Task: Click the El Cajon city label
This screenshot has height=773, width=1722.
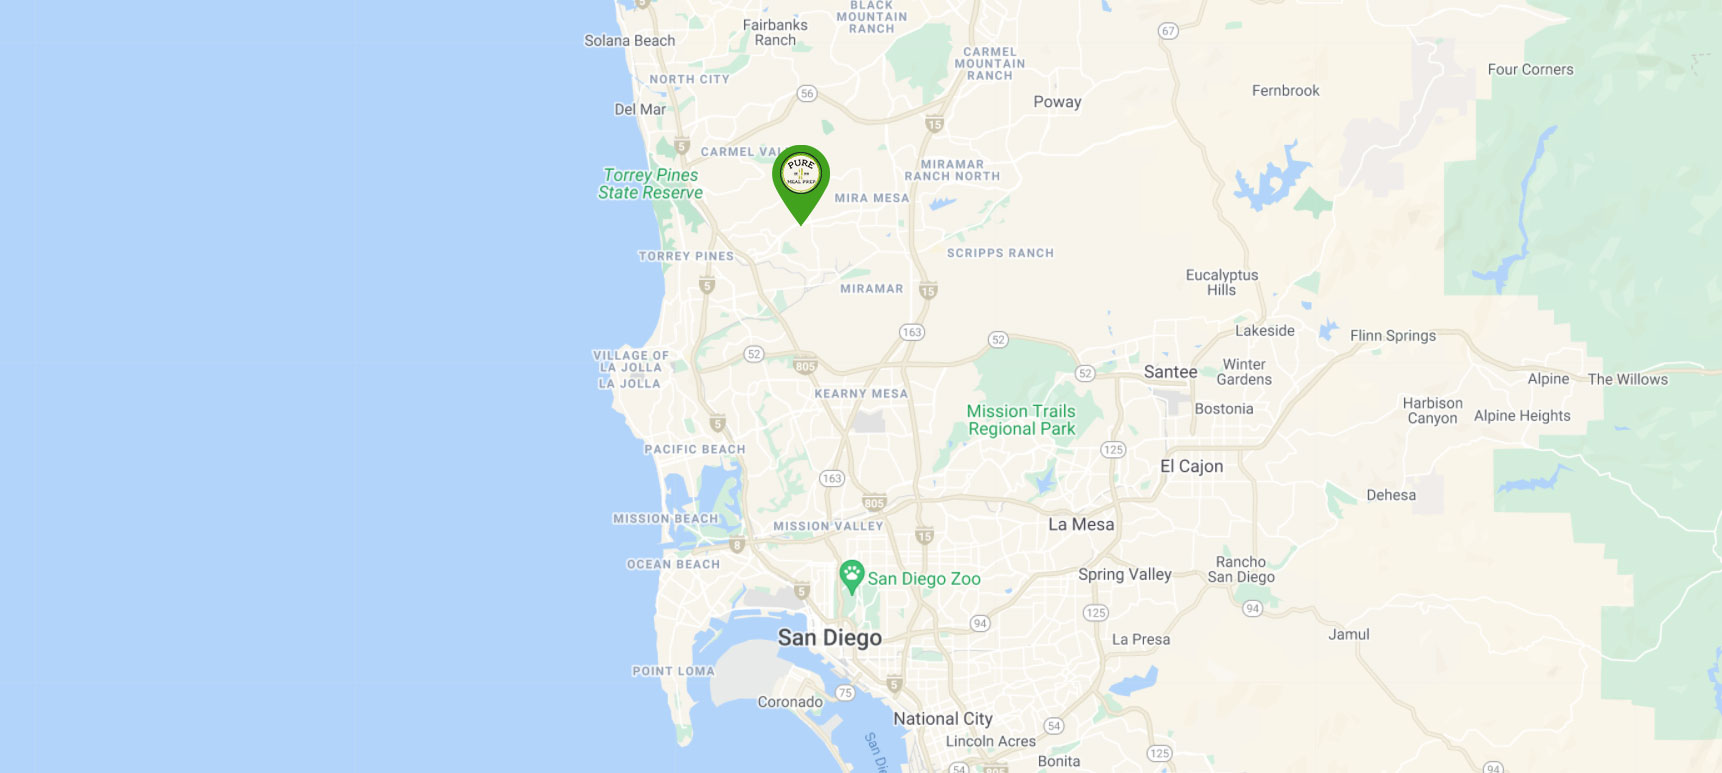Action: (x=1191, y=466)
